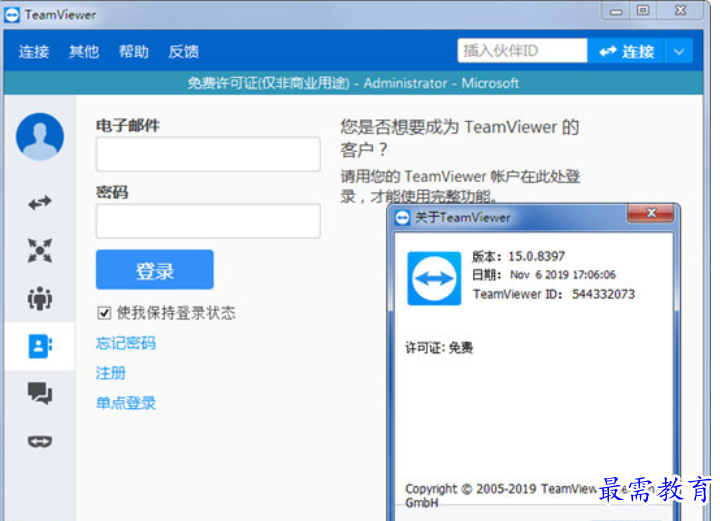The image size is (720, 521).
Task: Click the TeamViewer logo in title bar
Action: click(x=11, y=15)
